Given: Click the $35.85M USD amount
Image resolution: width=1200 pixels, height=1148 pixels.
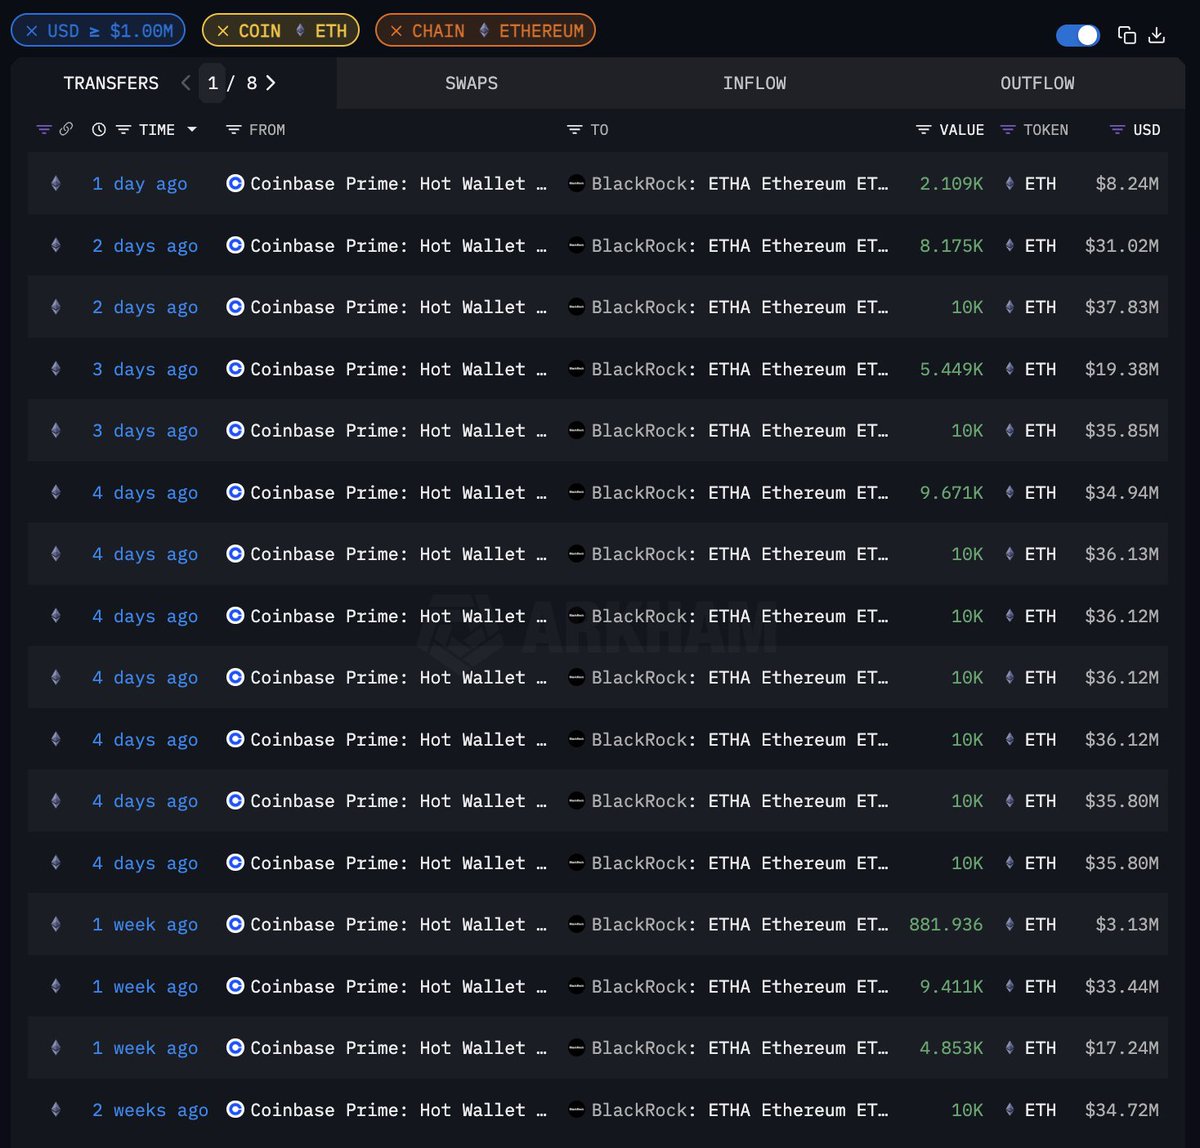Looking at the screenshot, I should [x=1122, y=431].
